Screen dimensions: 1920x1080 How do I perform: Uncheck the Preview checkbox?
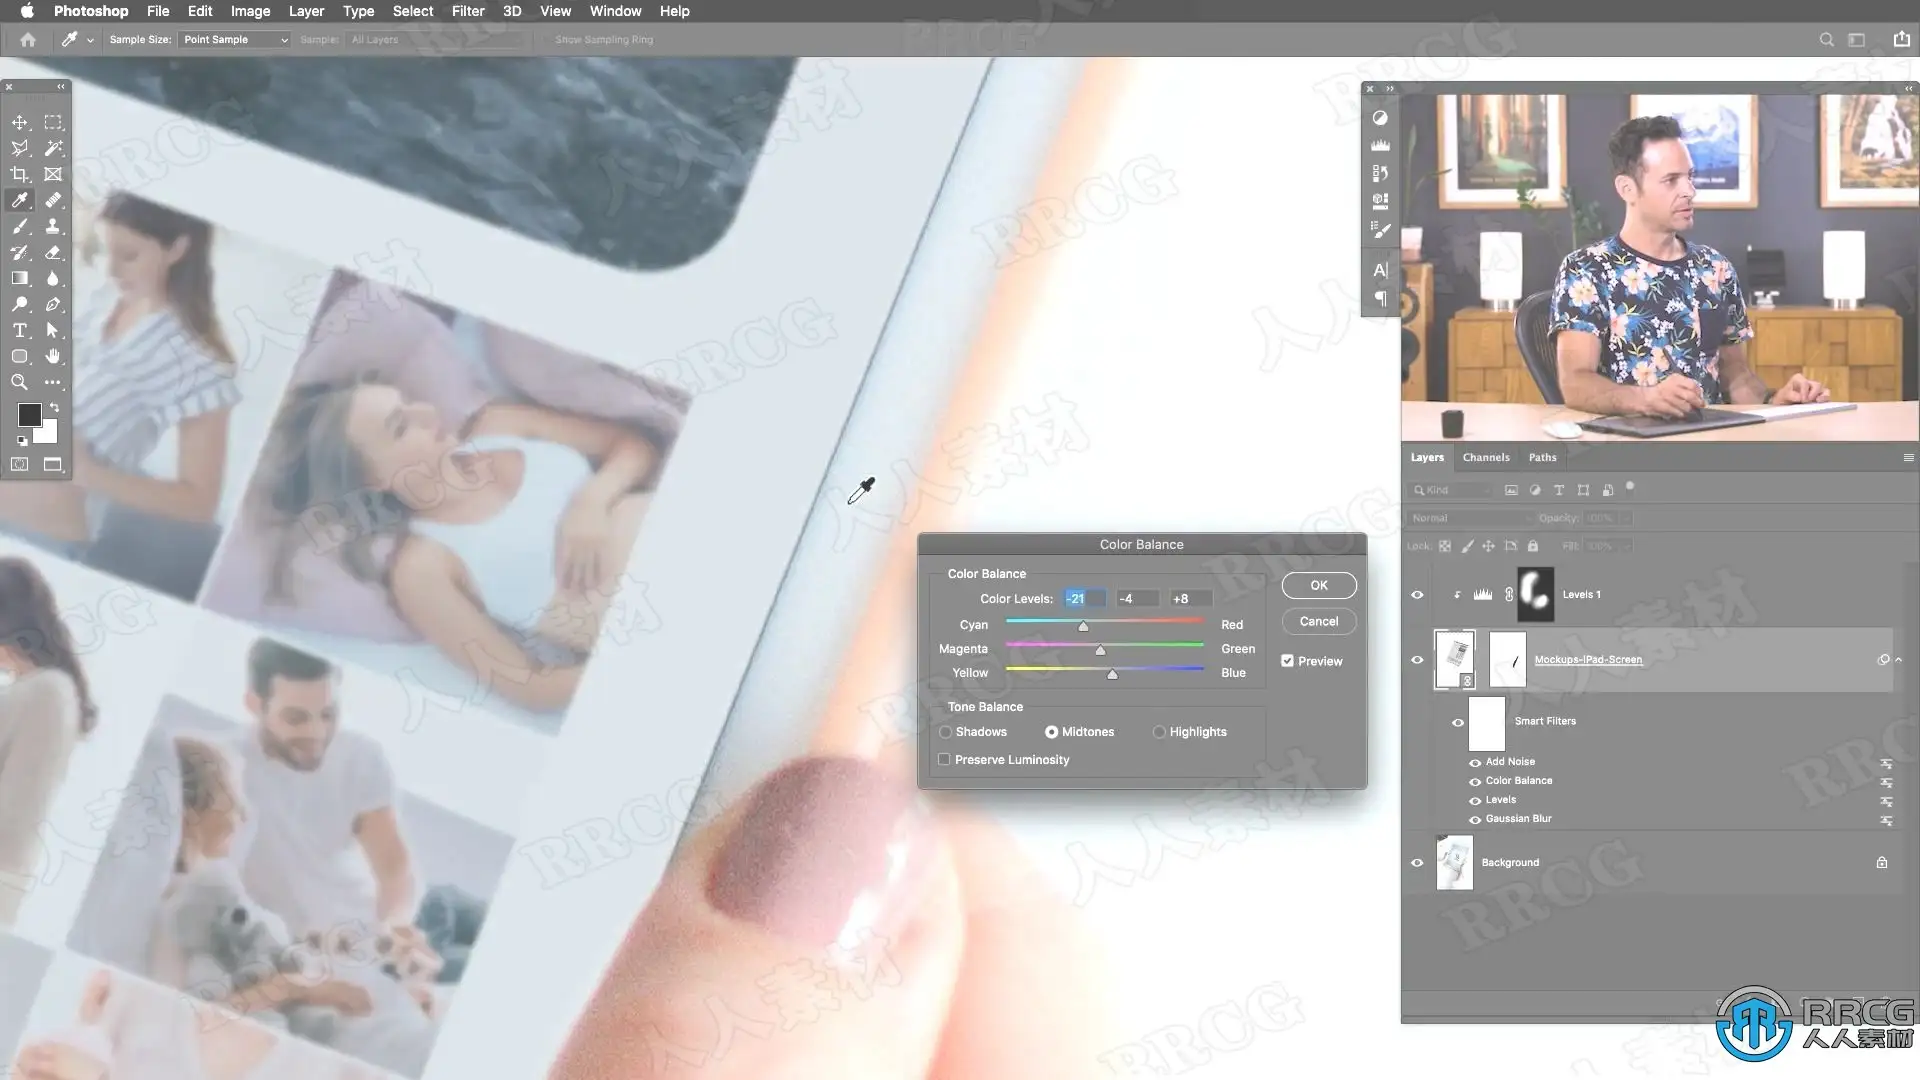click(x=1288, y=661)
